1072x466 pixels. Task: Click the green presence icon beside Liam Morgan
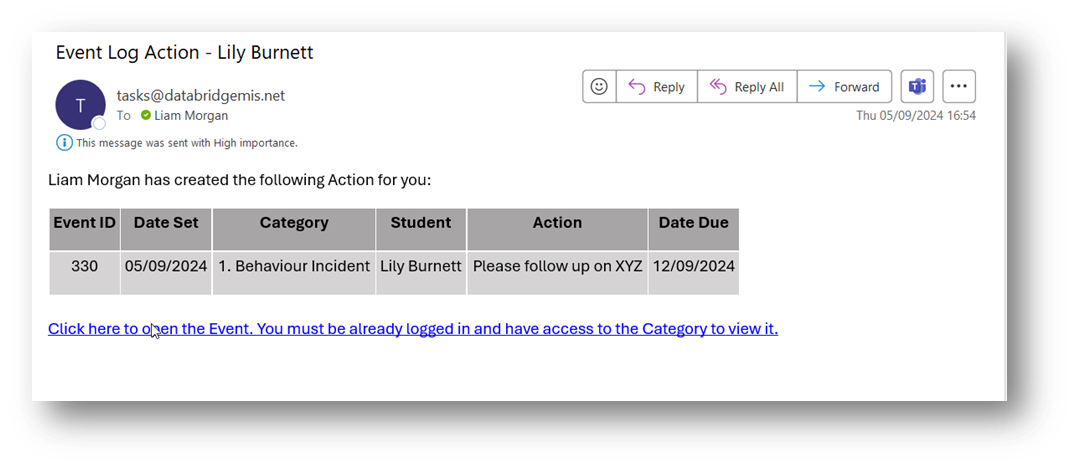pyautogui.click(x=146, y=116)
